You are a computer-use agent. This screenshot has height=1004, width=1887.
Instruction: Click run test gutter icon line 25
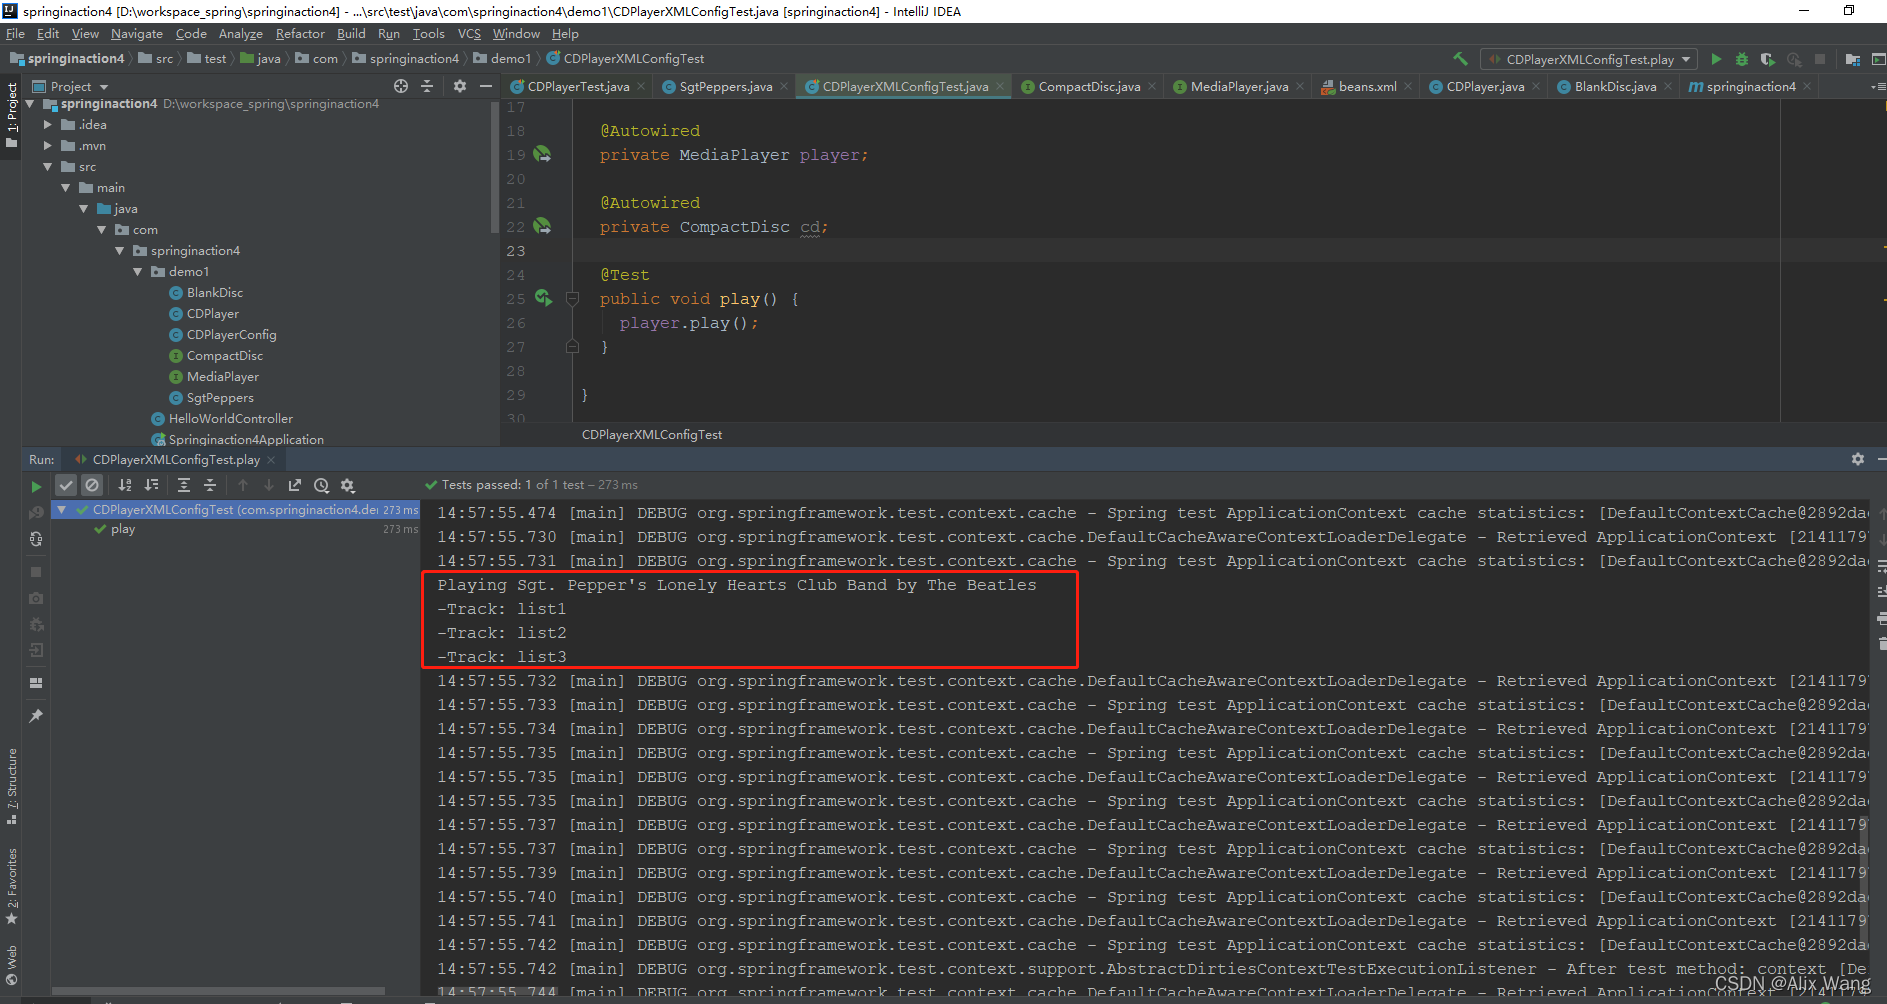click(543, 298)
